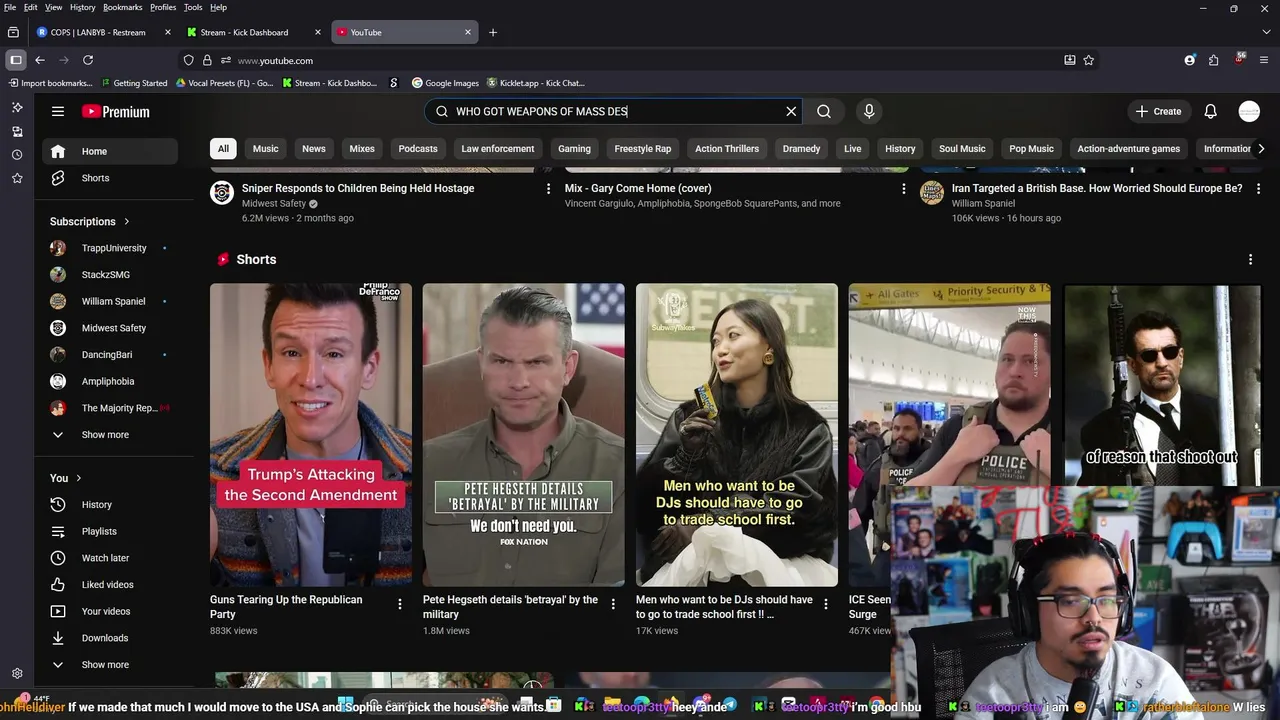Select the Podcasts filter chip
Image resolution: width=1280 pixels, height=720 pixels.
click(x=418, y=149)
